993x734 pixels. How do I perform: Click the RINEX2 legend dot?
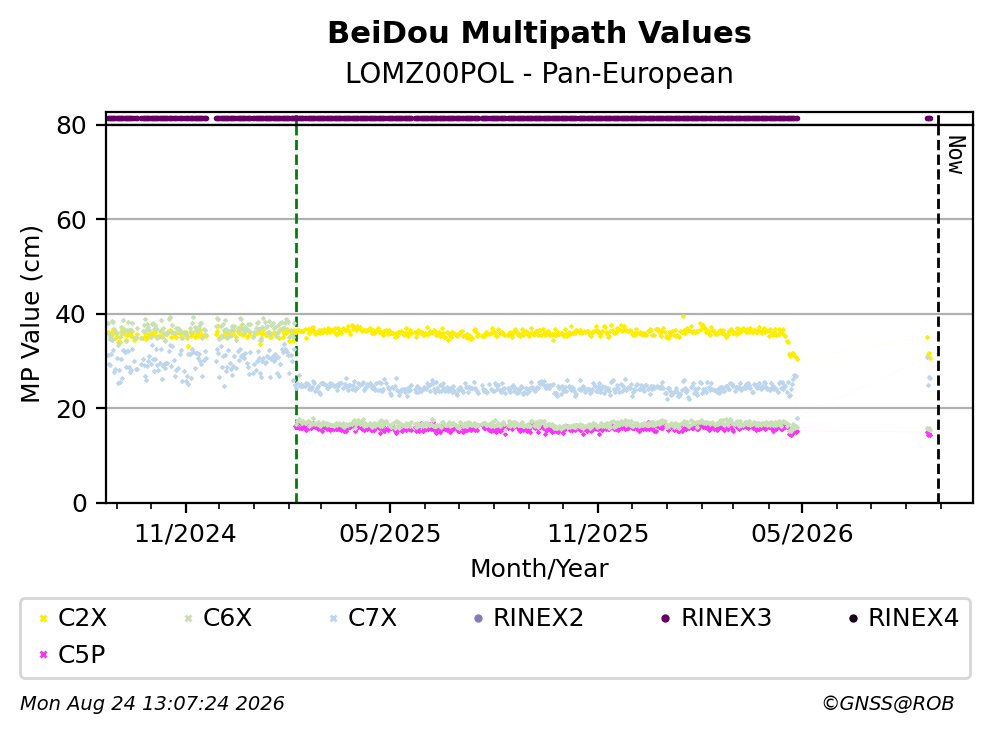pyautogui.click(x=478, y=618)
